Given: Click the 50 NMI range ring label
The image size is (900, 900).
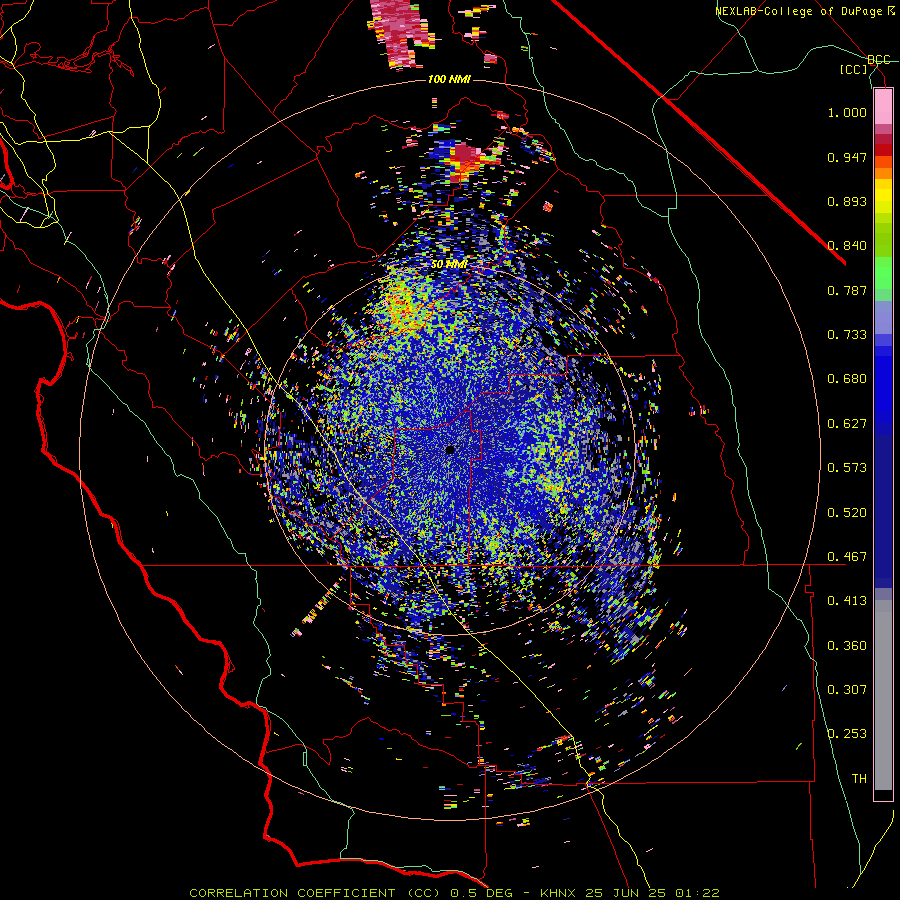Looking at the screenshot, I should (449, 265).
